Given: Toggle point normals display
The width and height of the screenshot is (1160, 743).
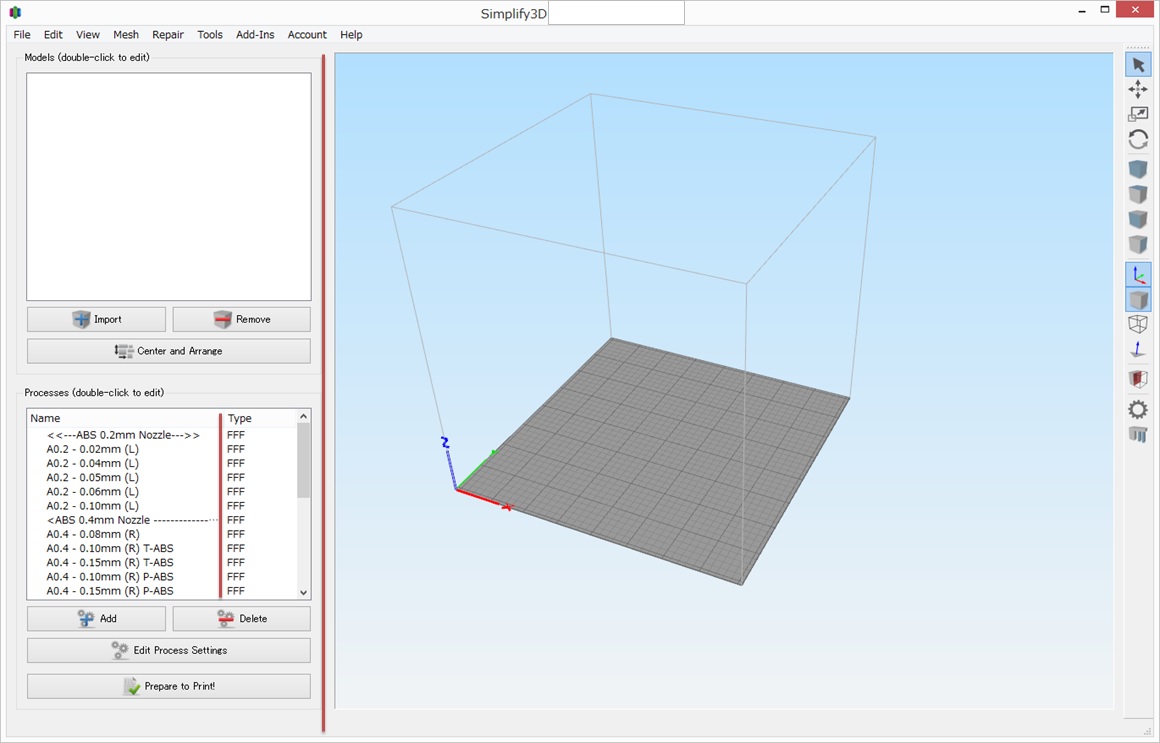Looking at the screenshot, I should click(1138, 349).
